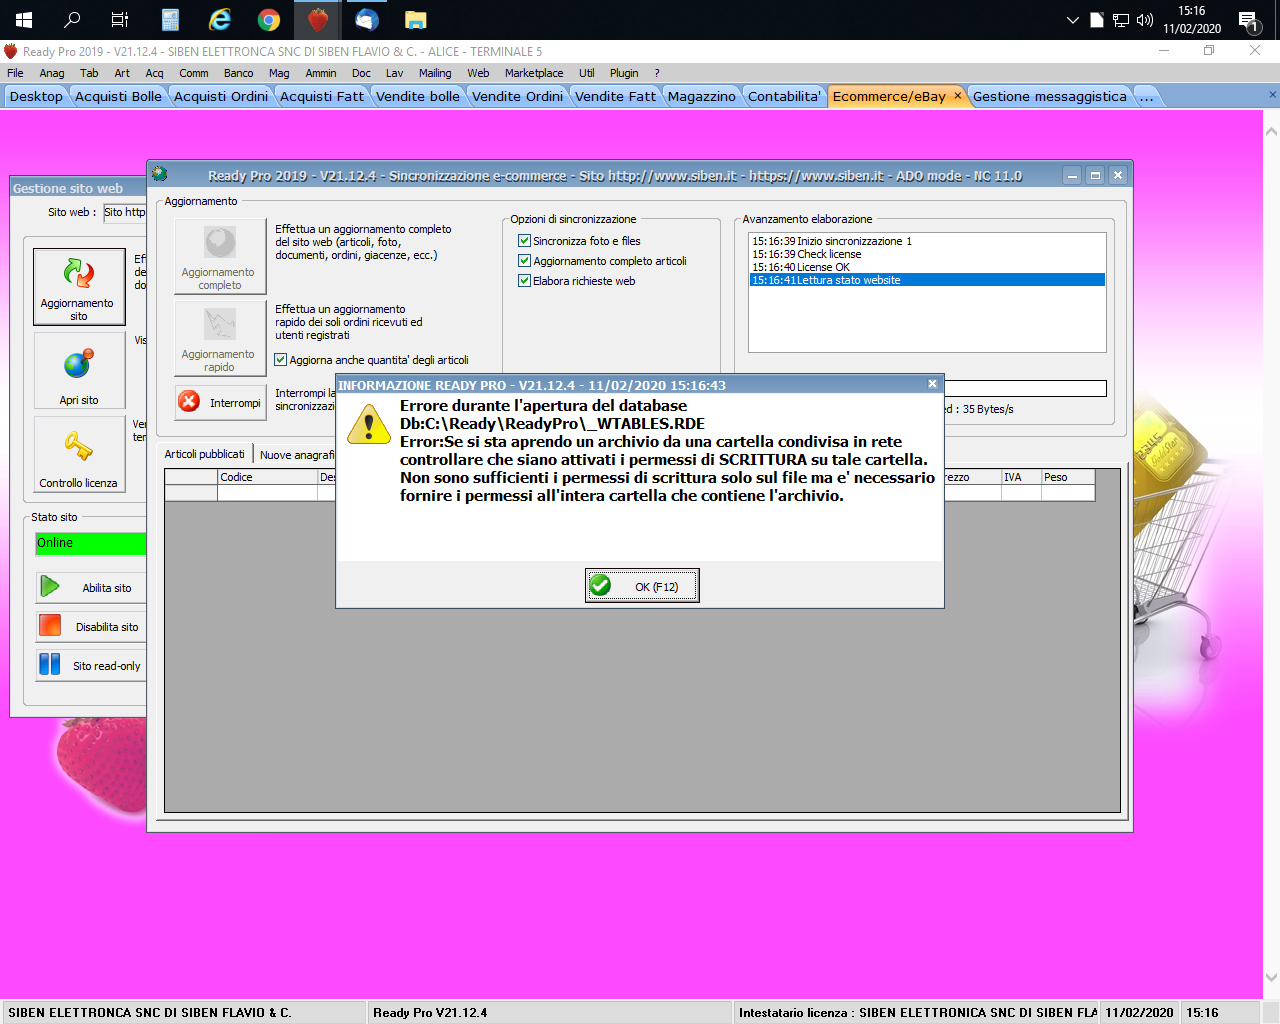
Task: Click the Codice column header
Action: pyautogui.click(x=267, y=477)
